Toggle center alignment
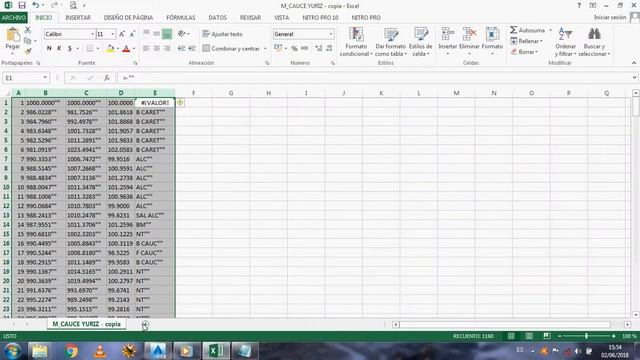 pyautogui.click(x=156, y=49)
